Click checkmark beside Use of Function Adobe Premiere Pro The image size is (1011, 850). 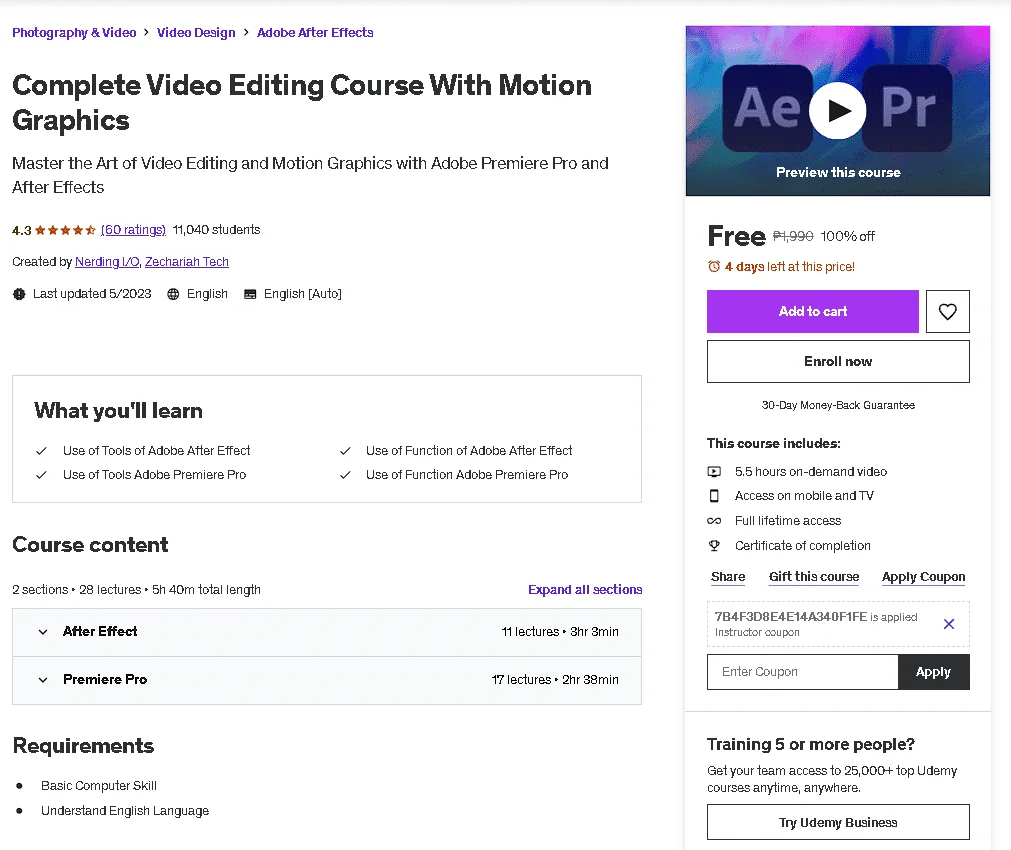point(345,475)
